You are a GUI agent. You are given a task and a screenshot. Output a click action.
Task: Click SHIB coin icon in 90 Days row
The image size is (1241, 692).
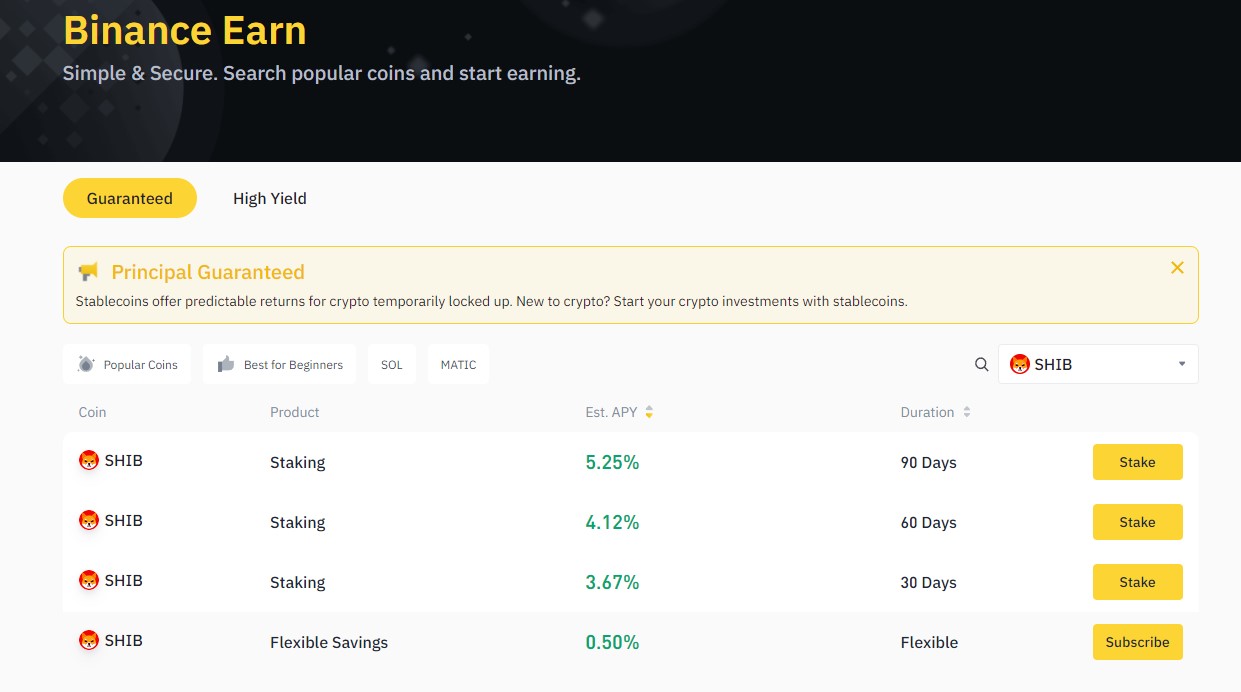(89, 461)
